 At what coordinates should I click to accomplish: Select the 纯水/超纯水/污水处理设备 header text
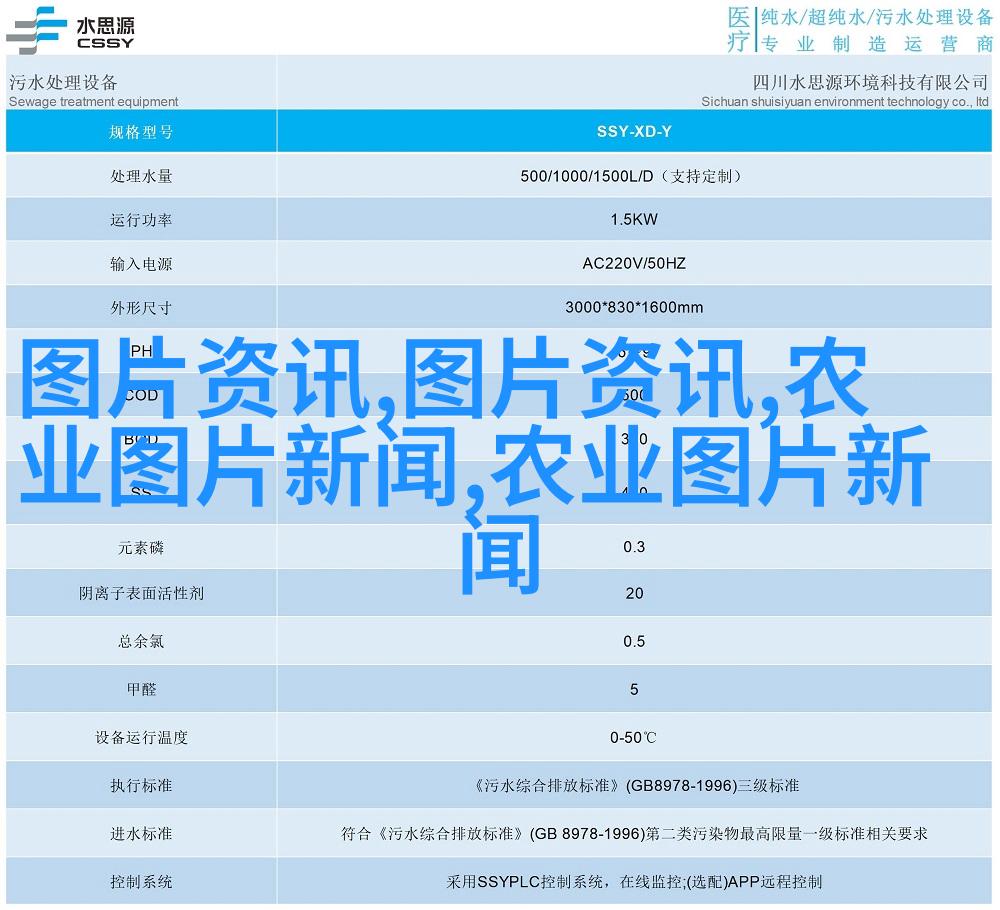(877, 18)
